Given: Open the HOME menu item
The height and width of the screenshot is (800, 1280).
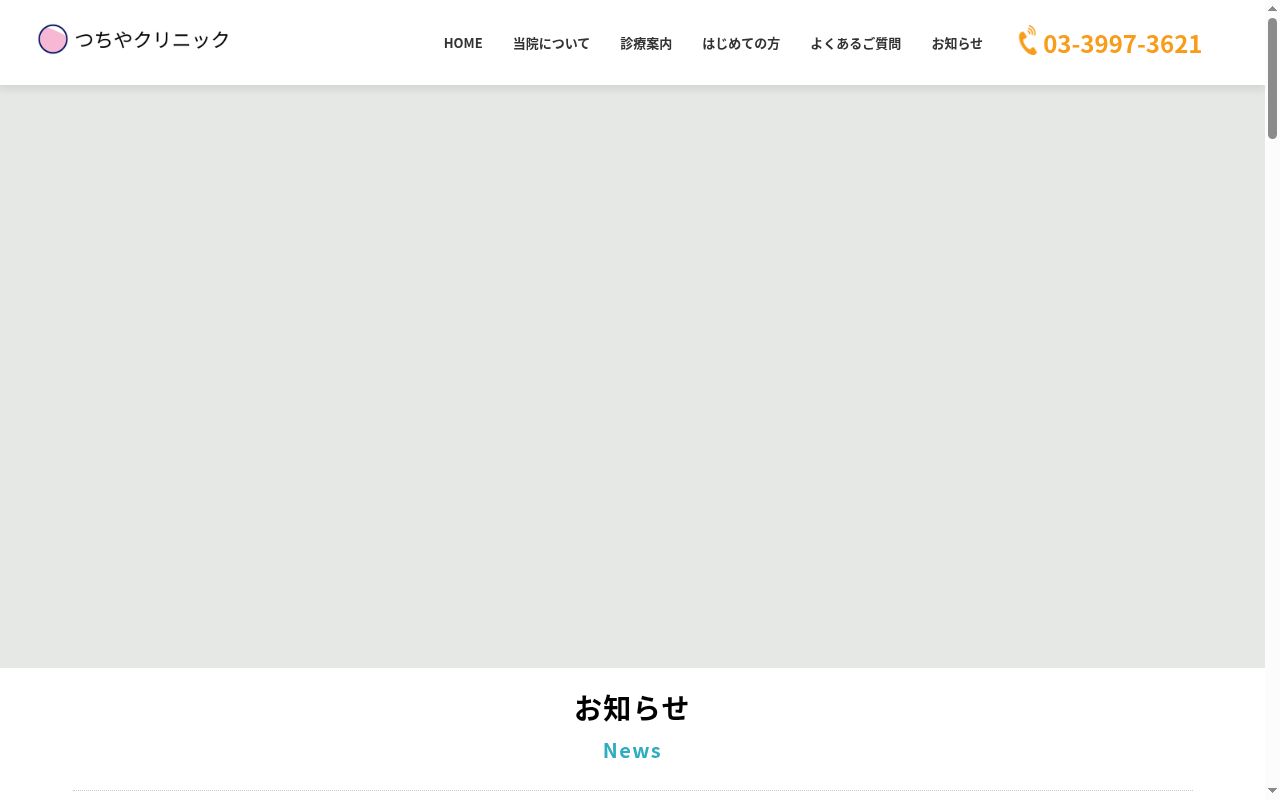Looking at the screenshot, I should [463, 43].
